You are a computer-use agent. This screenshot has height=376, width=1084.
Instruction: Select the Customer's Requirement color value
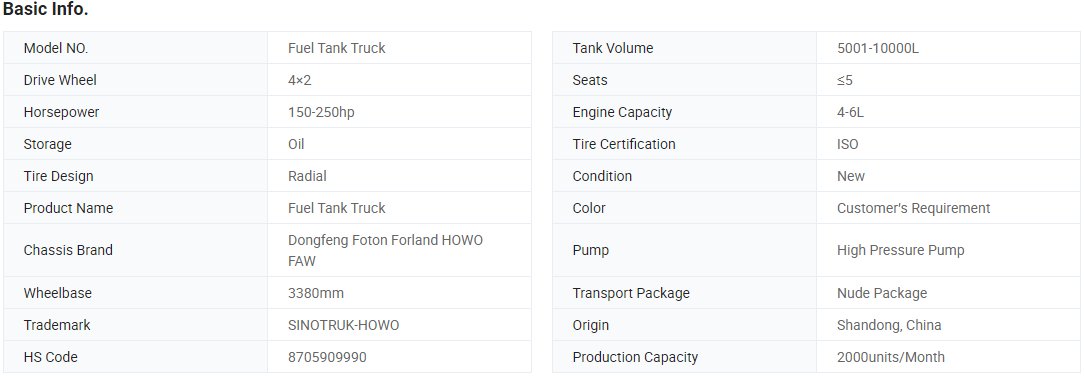tap(913, 208)
